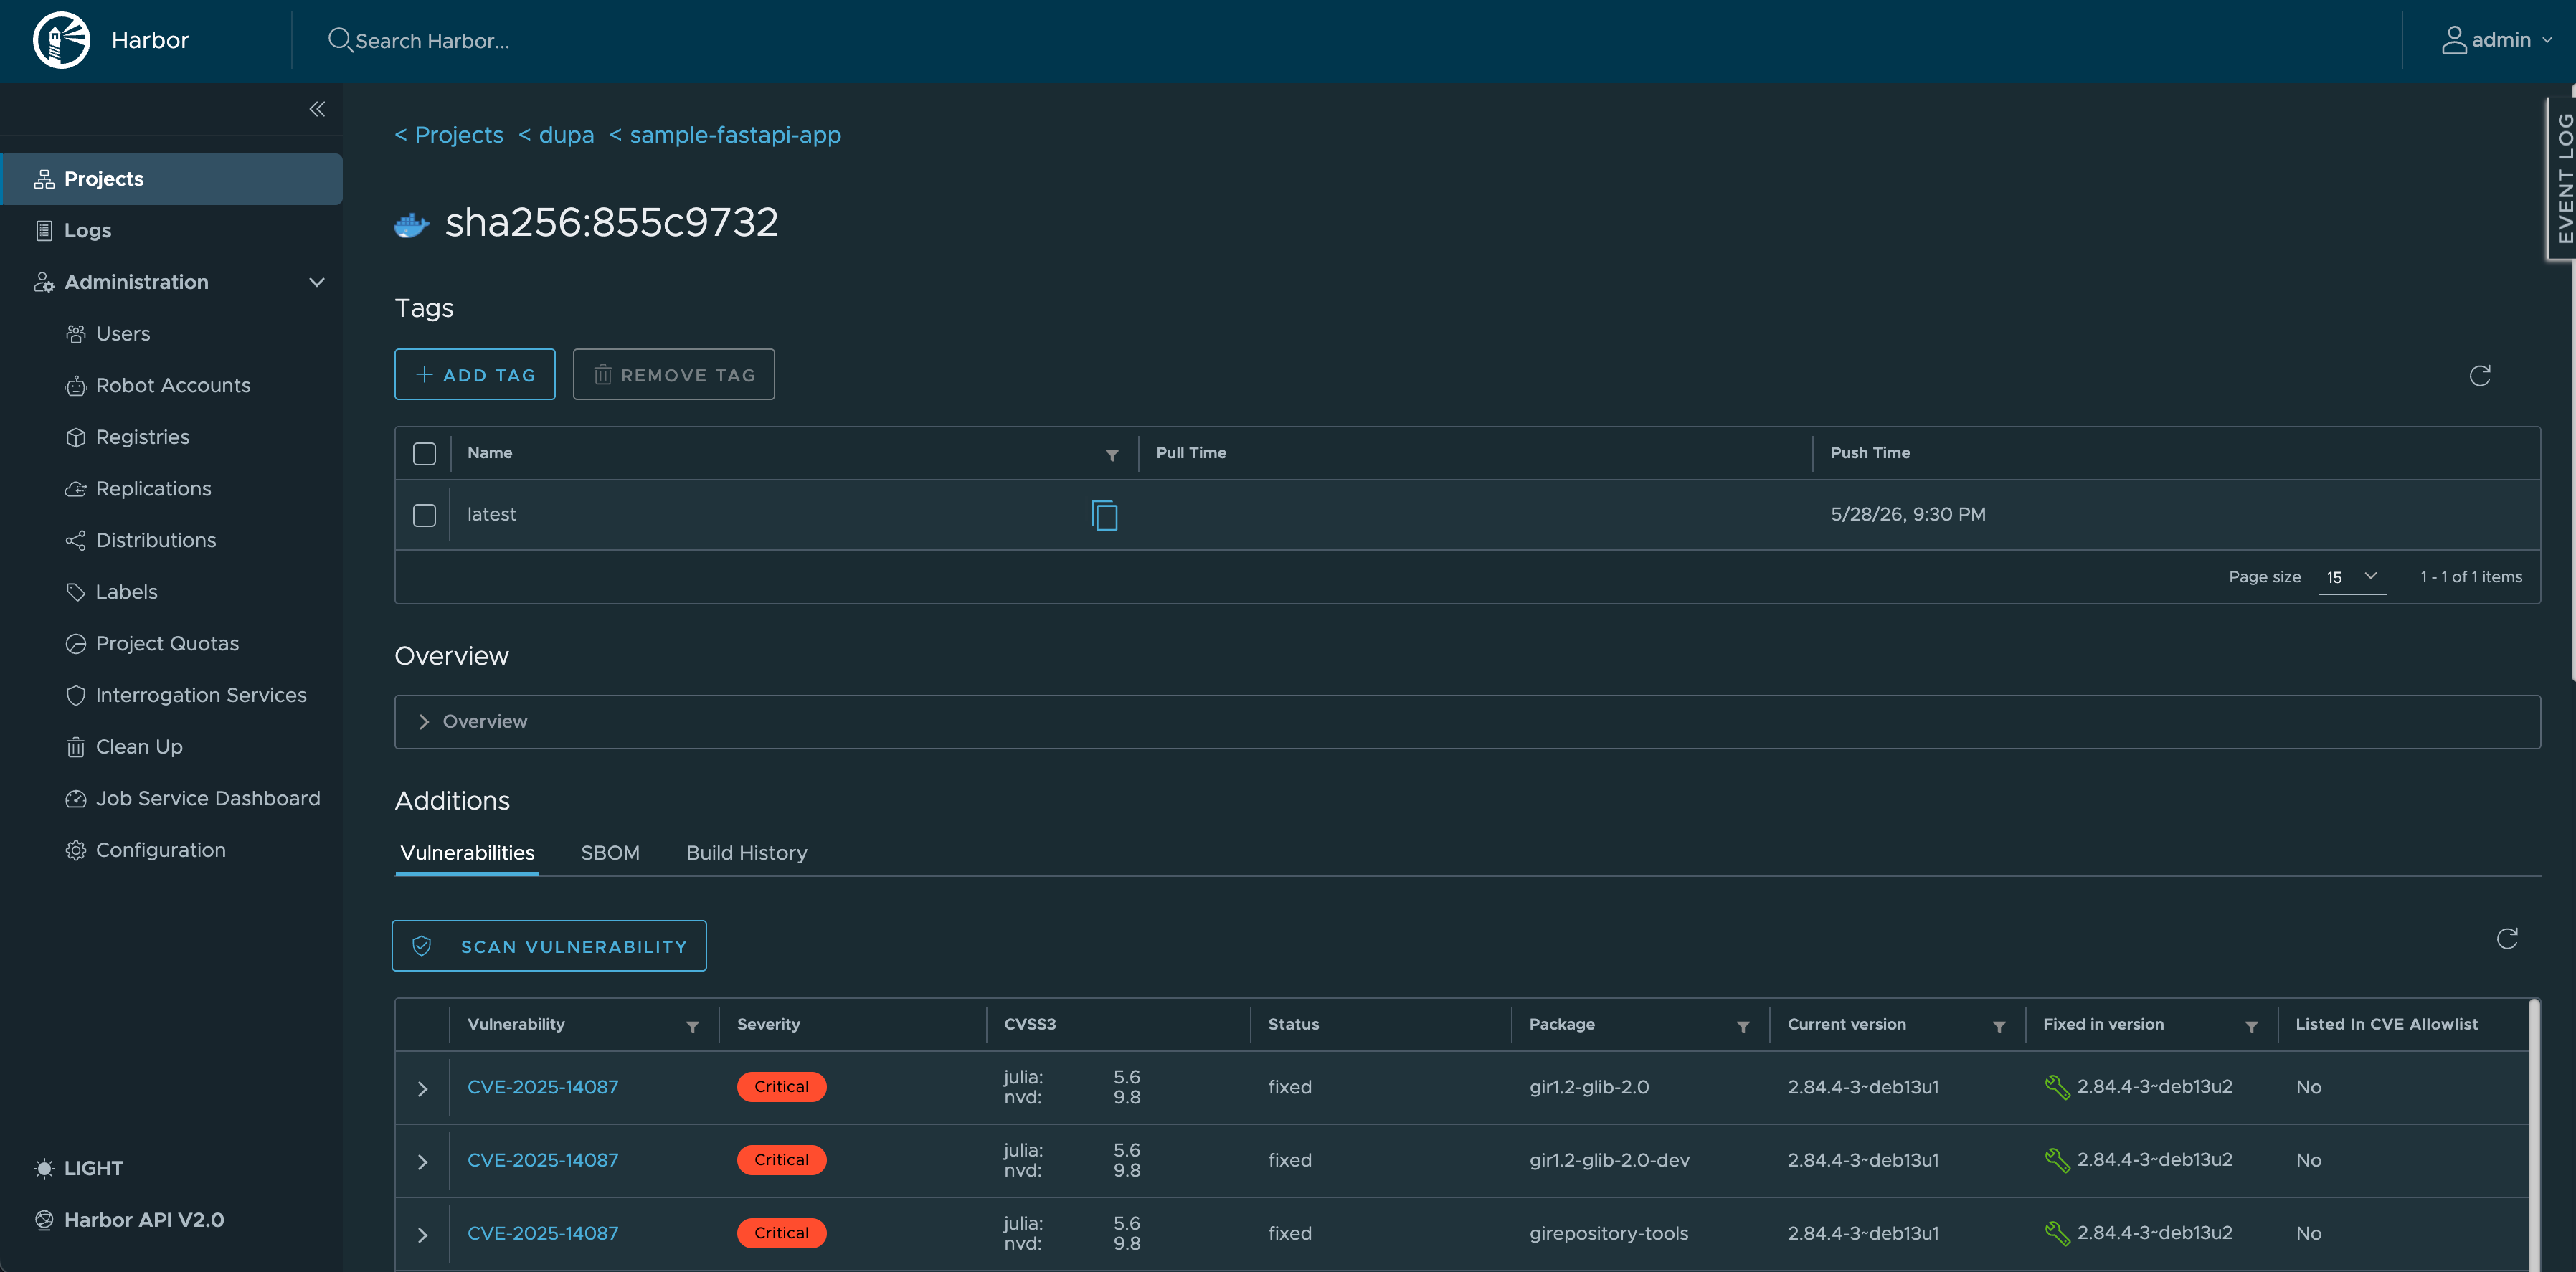Click the REMOVE TAG button
The width and height of the screenshot is (2576, 1272).
pos(674,375)
